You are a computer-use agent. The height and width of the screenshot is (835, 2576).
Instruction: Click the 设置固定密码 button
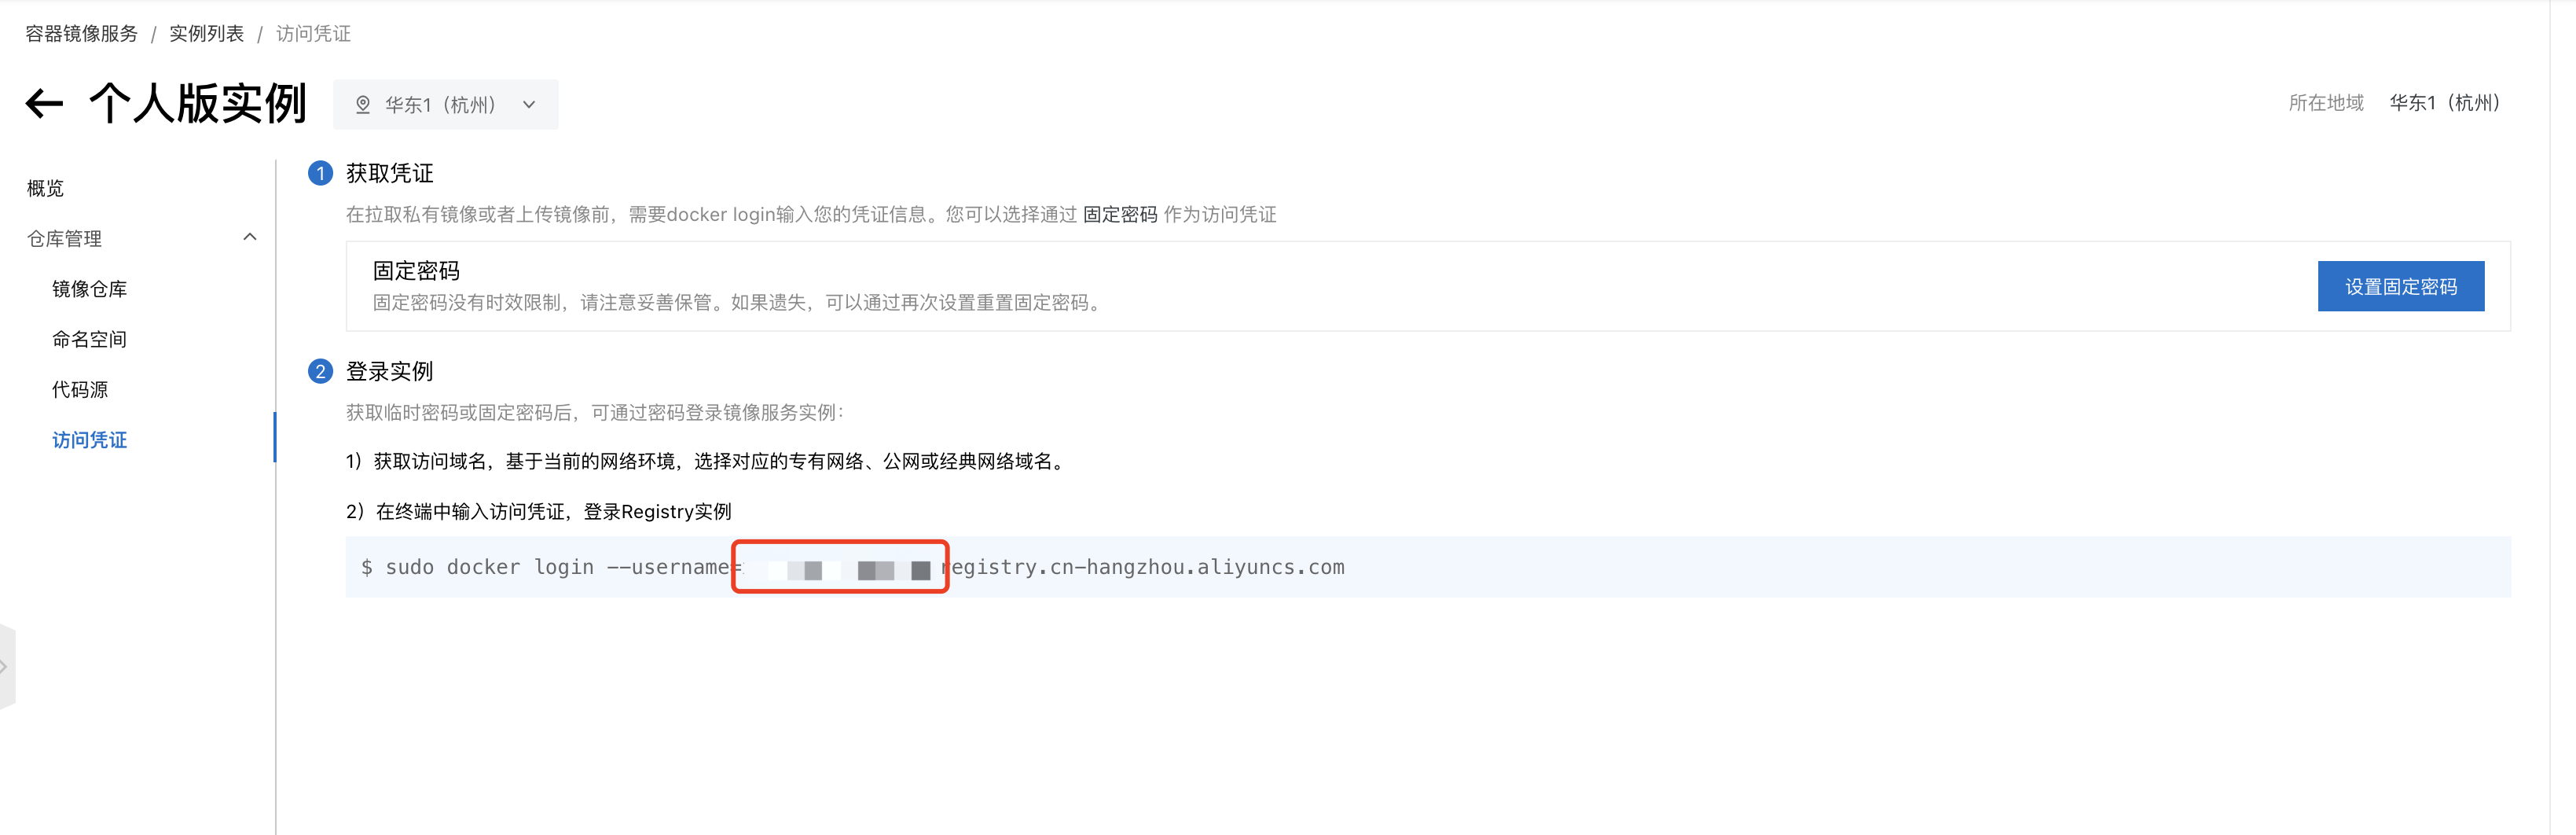2400,286
